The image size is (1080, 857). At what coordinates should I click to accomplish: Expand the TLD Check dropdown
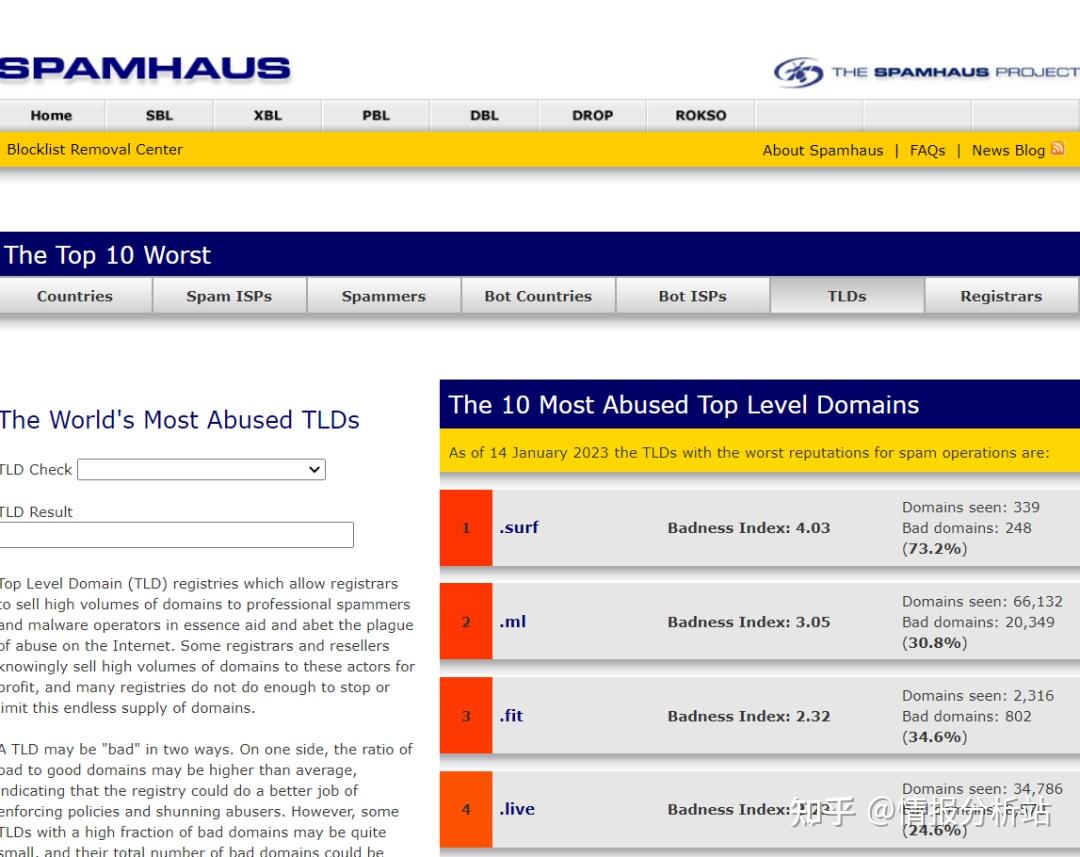pos(201,469)
